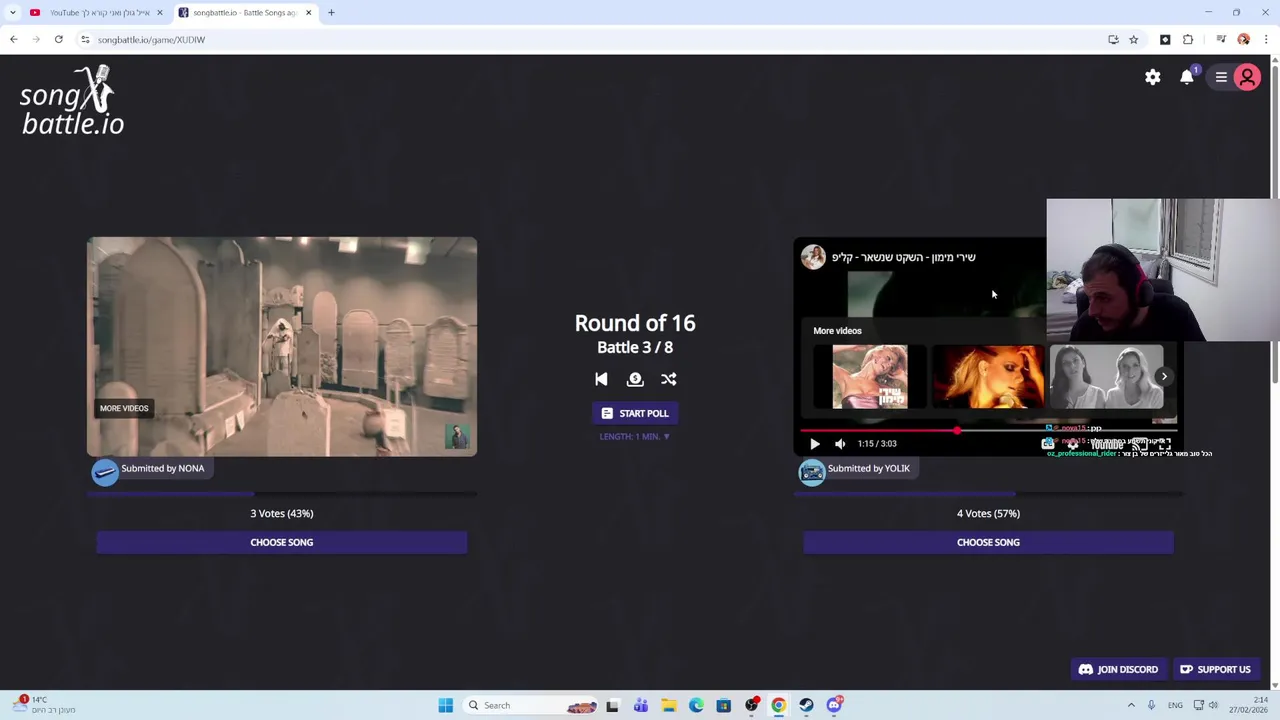Close the songbattle.io tab
The image size is (1280, 720).
click(x=308, y=13)
